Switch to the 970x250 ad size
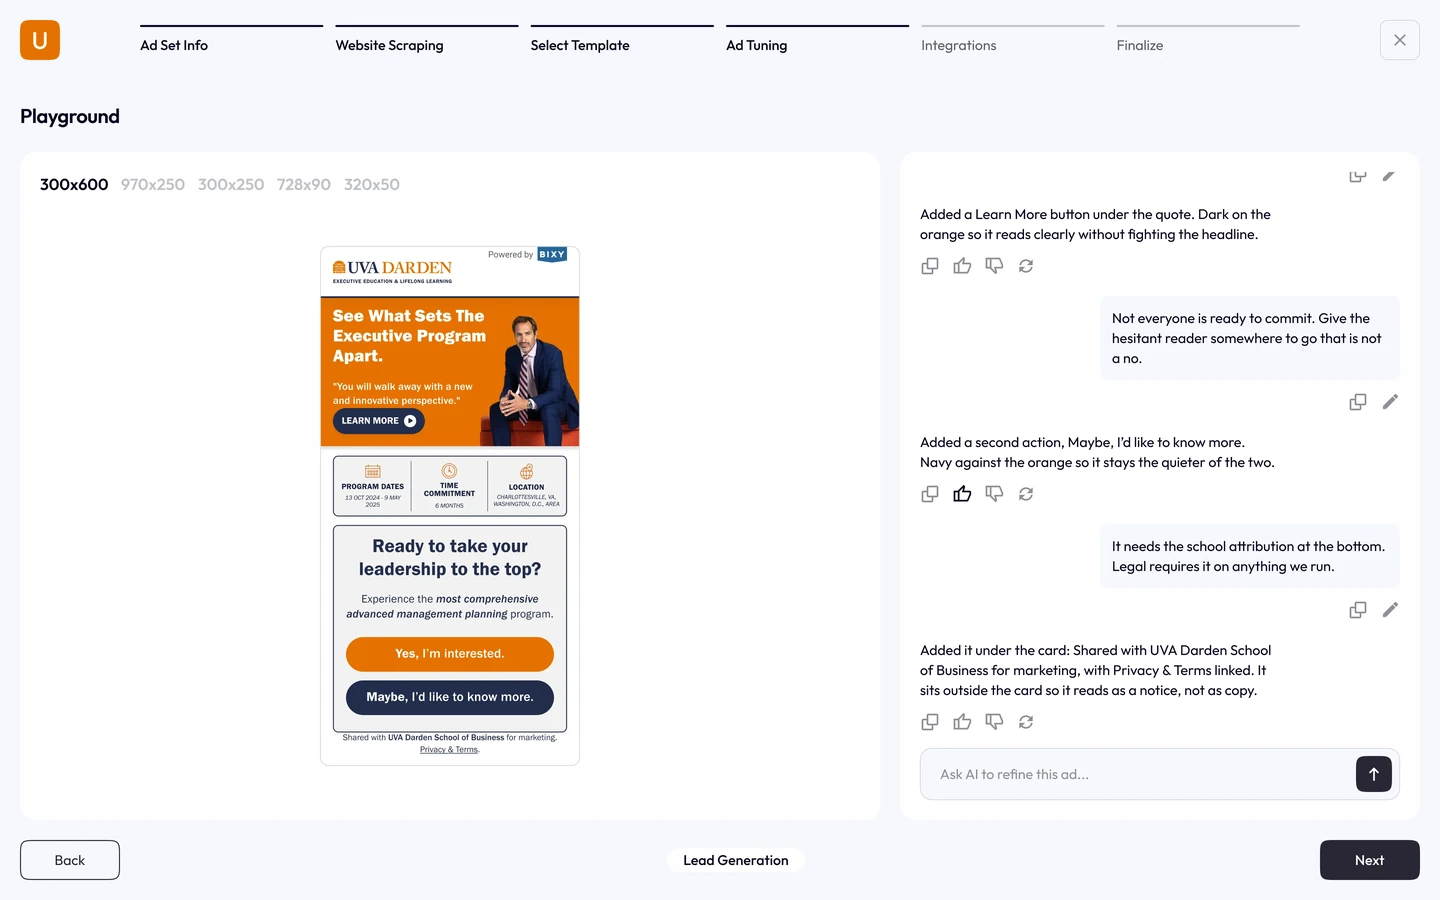Viewport: 1440px width, 900px height. coord(153,185)
